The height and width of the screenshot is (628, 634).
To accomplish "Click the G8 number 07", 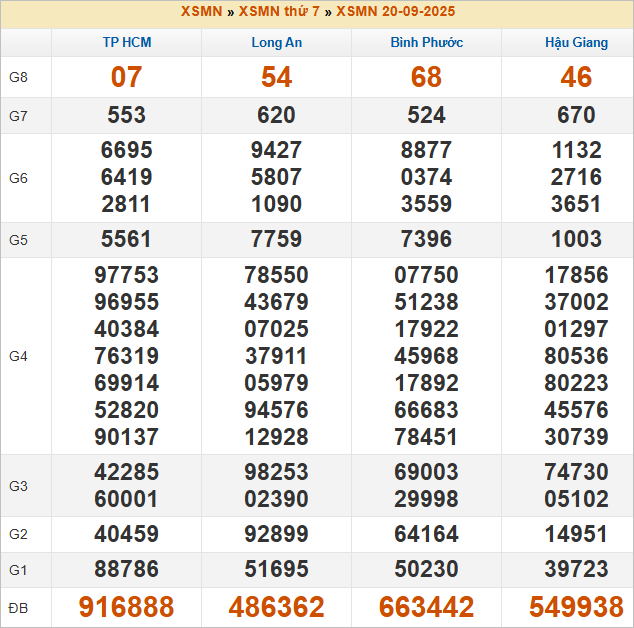I will (127, 77).
